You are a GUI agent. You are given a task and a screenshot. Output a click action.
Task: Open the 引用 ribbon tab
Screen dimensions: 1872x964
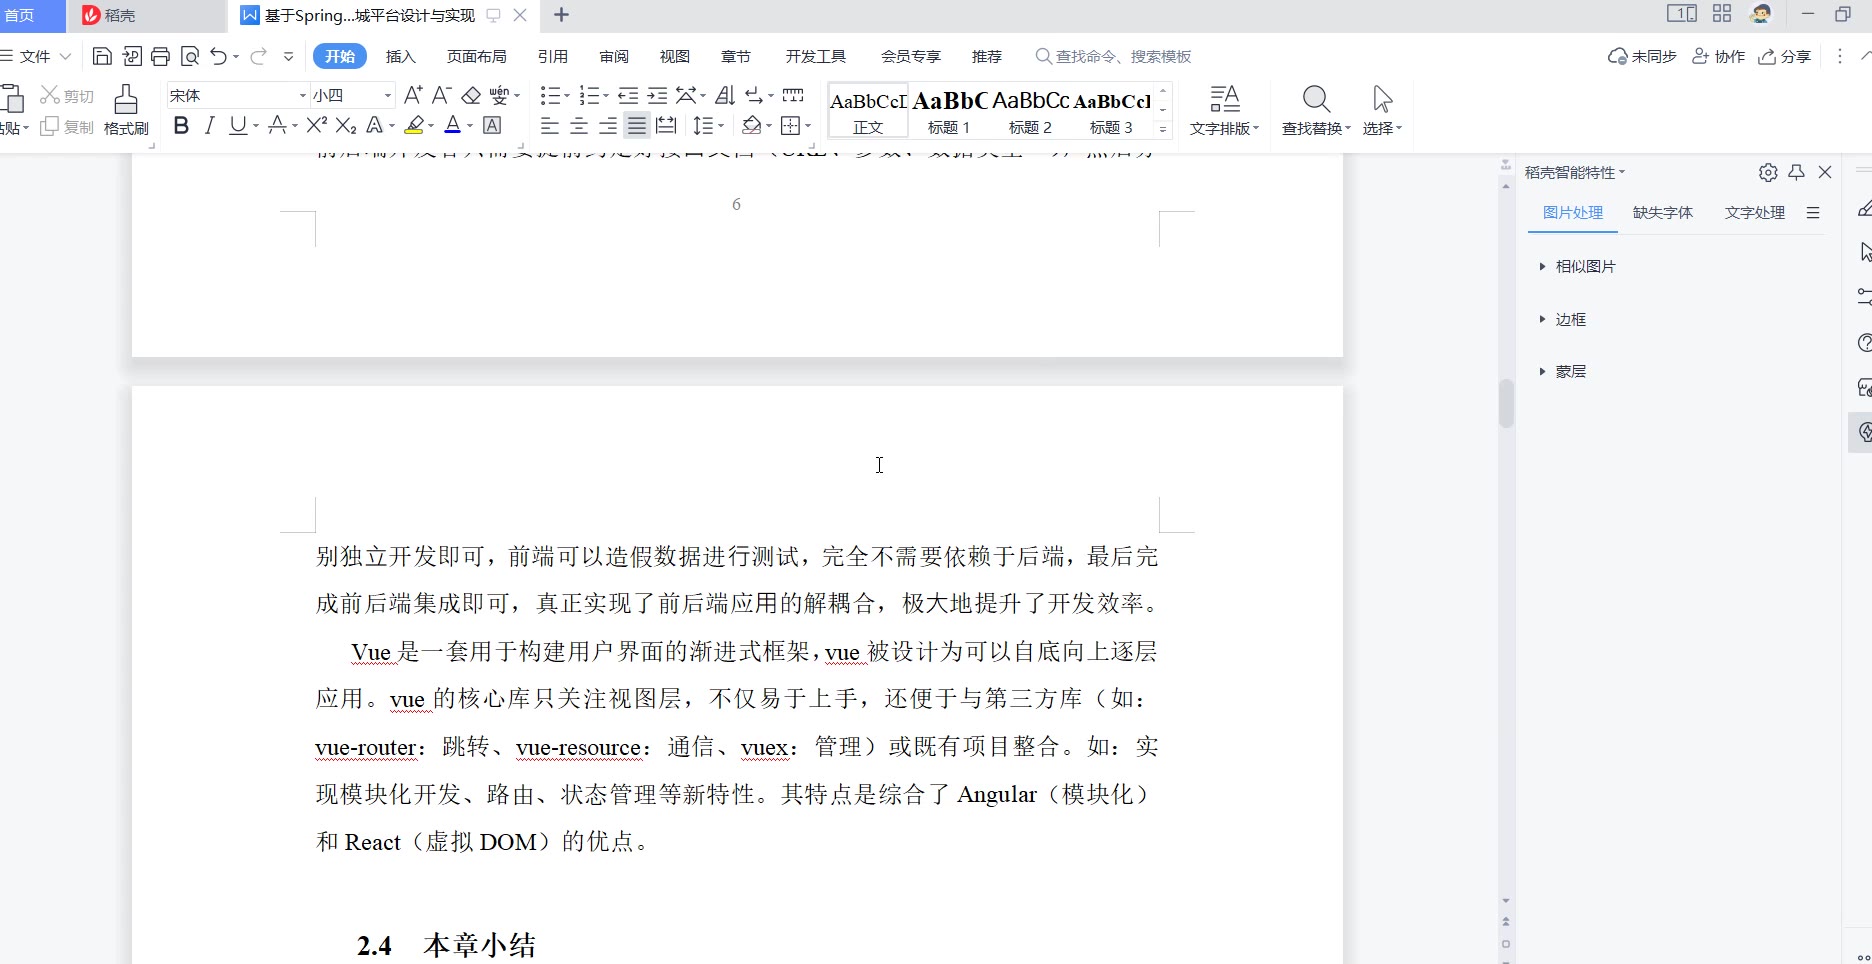pyautogui.click(x=552, y=56)
